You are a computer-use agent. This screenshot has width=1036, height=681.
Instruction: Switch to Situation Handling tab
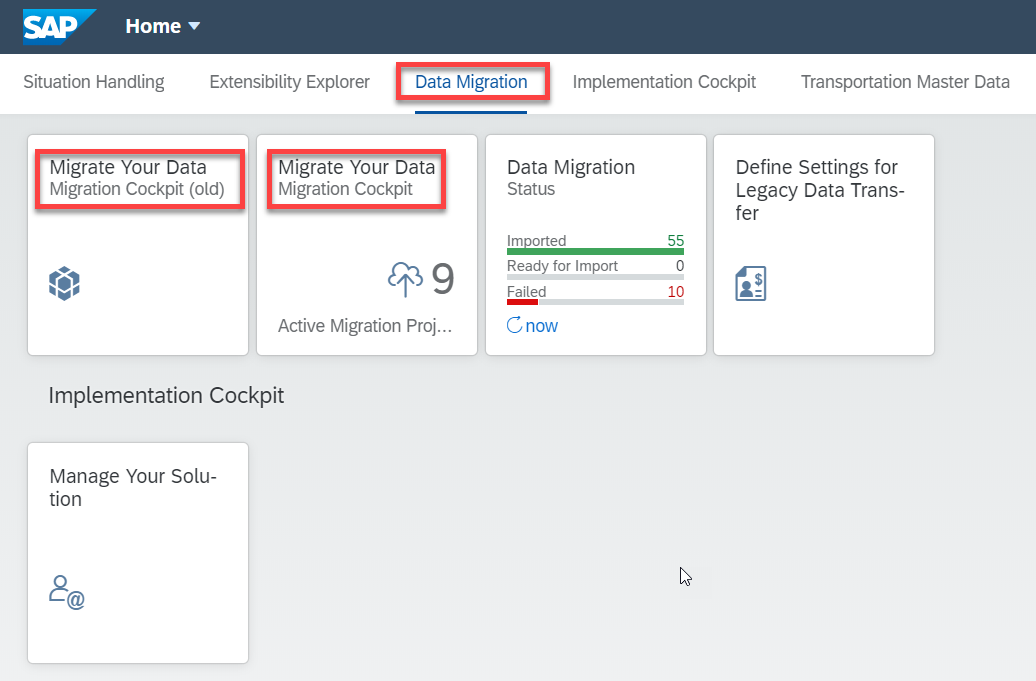94,82
